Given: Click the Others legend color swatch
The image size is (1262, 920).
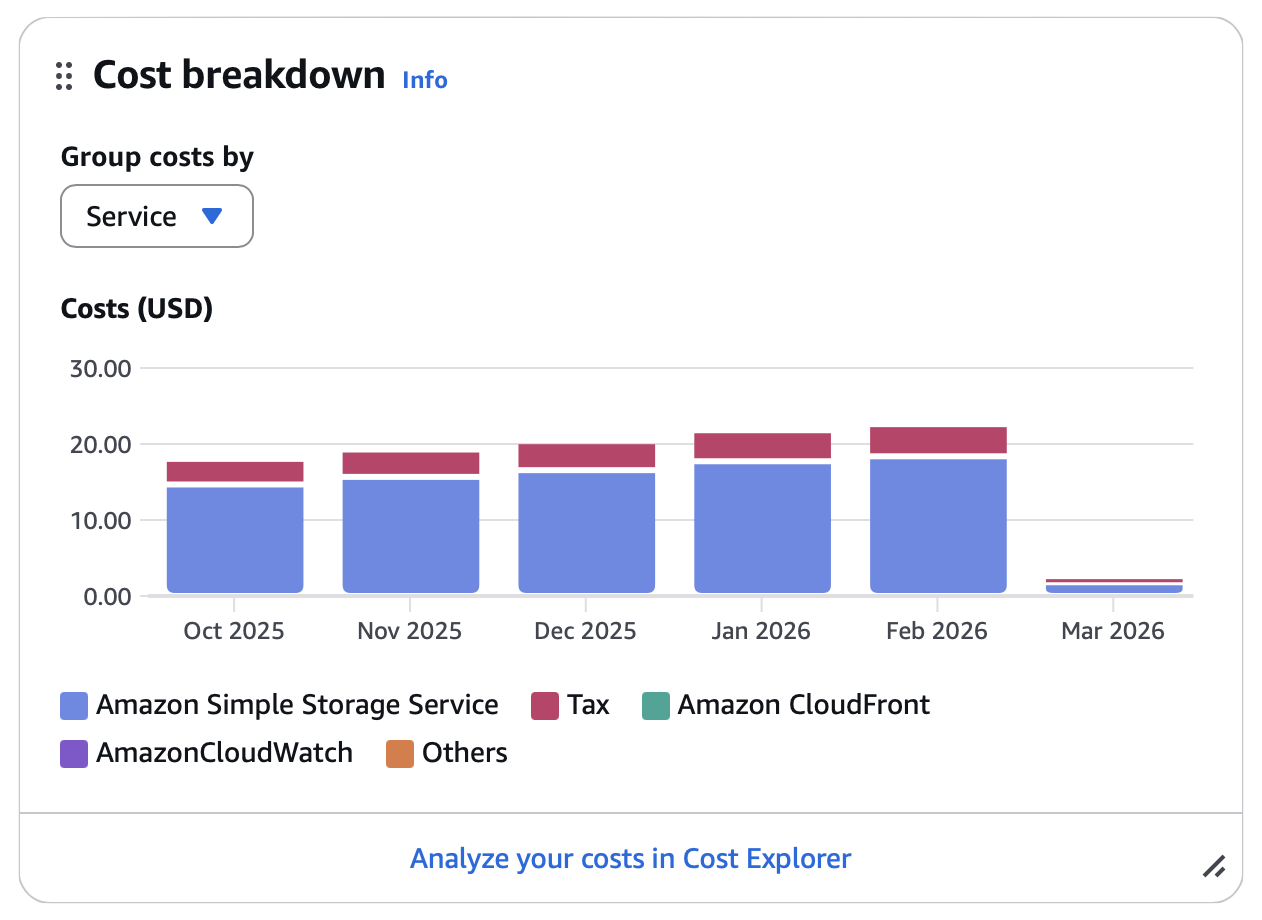Looking at the screenshot, I should (x=400, y=754).
